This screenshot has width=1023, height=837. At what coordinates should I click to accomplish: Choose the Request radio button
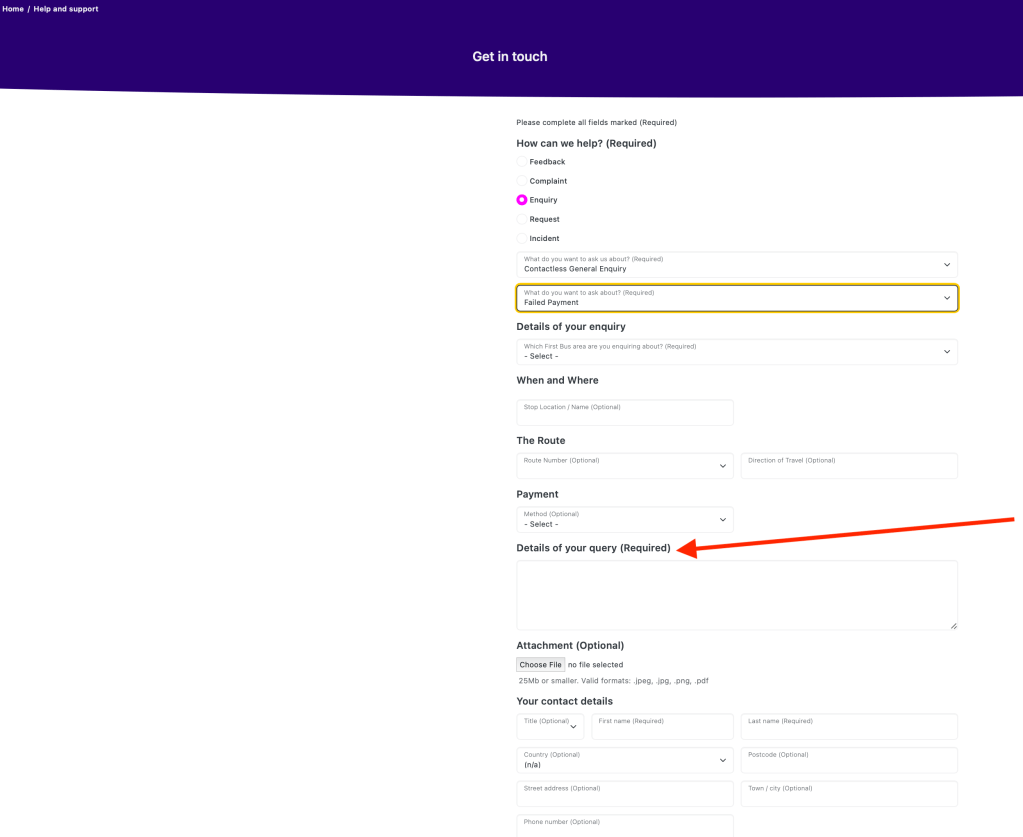click(522, 219)
